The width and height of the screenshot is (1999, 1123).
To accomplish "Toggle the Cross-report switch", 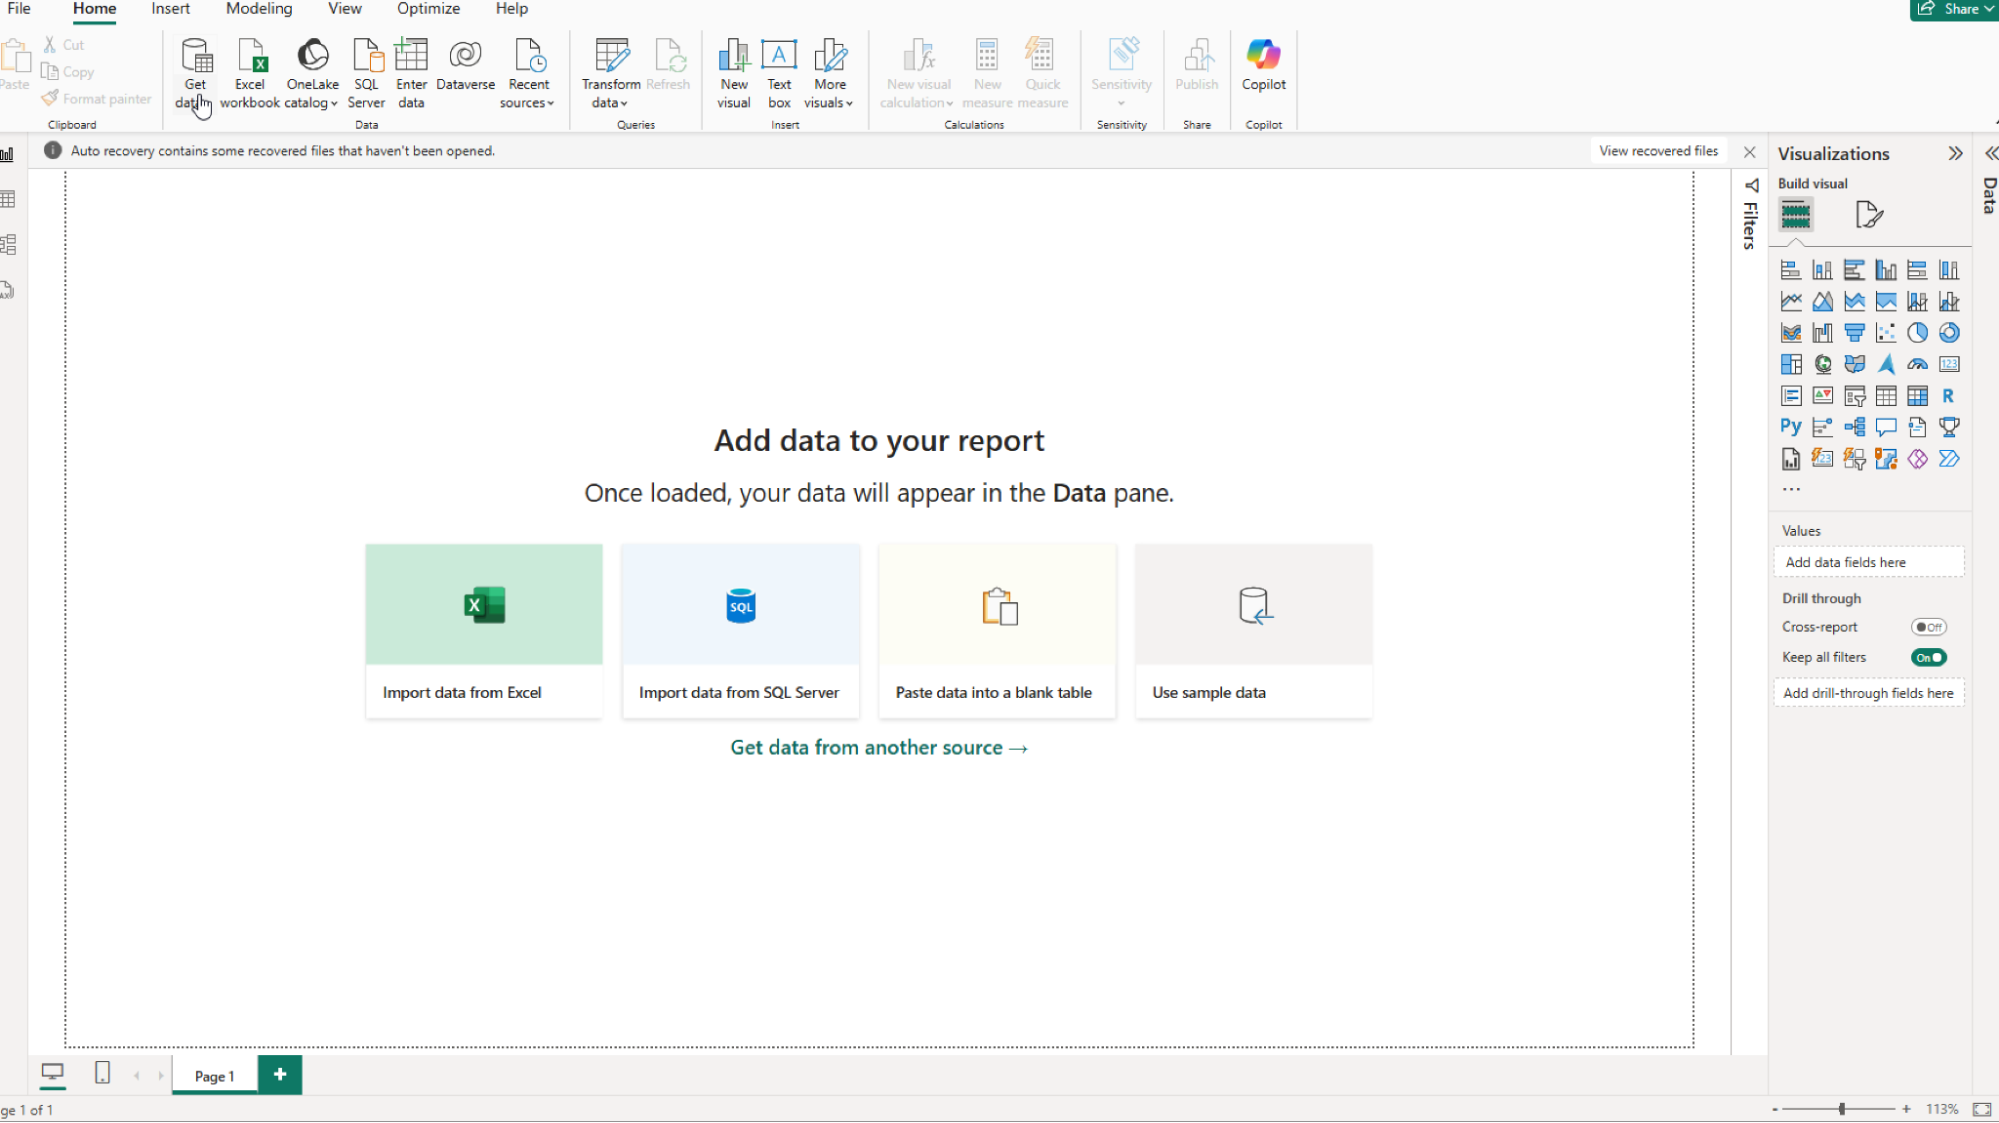I will coord(1929,627).
